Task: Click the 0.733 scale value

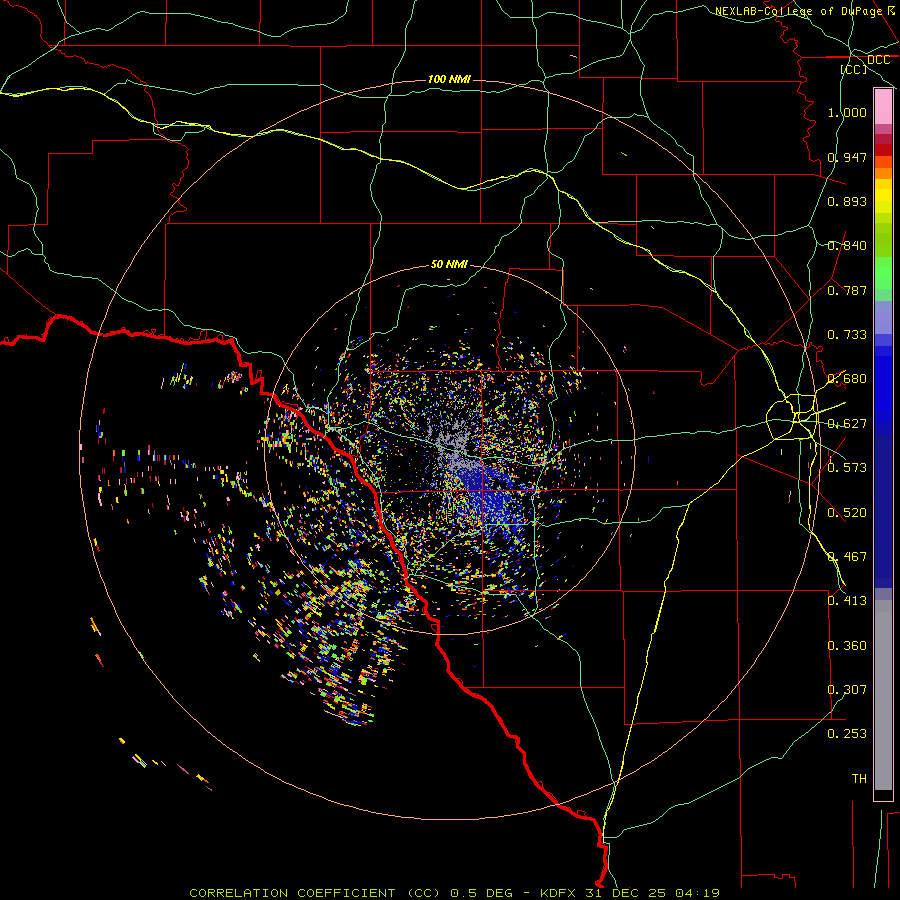Action: click(x=847, y=335)
